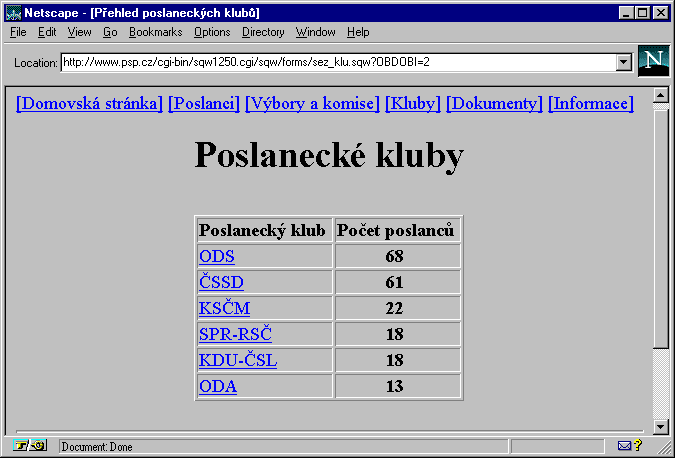
Task: Open the Options menu
Action: tap(212, 32)
